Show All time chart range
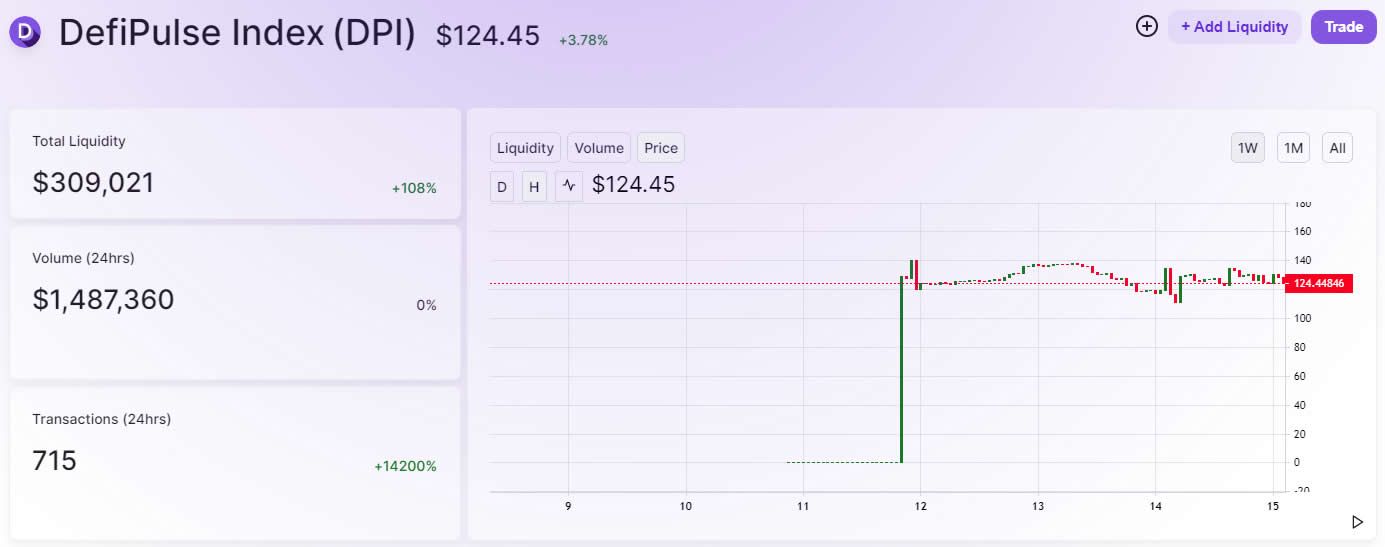The height and width of the screenshot is (547, 1385). (x=1337, y=148)
